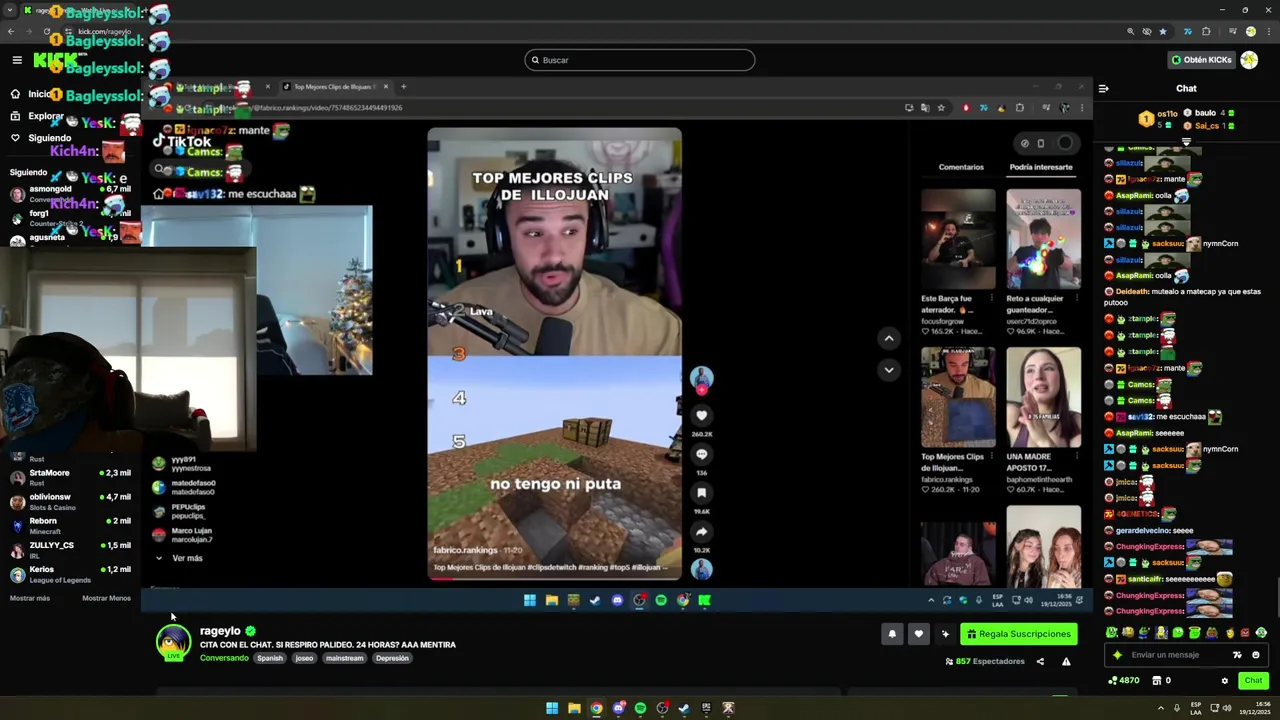
Task: Click the Depresión tag
Action: pos(392,658)
